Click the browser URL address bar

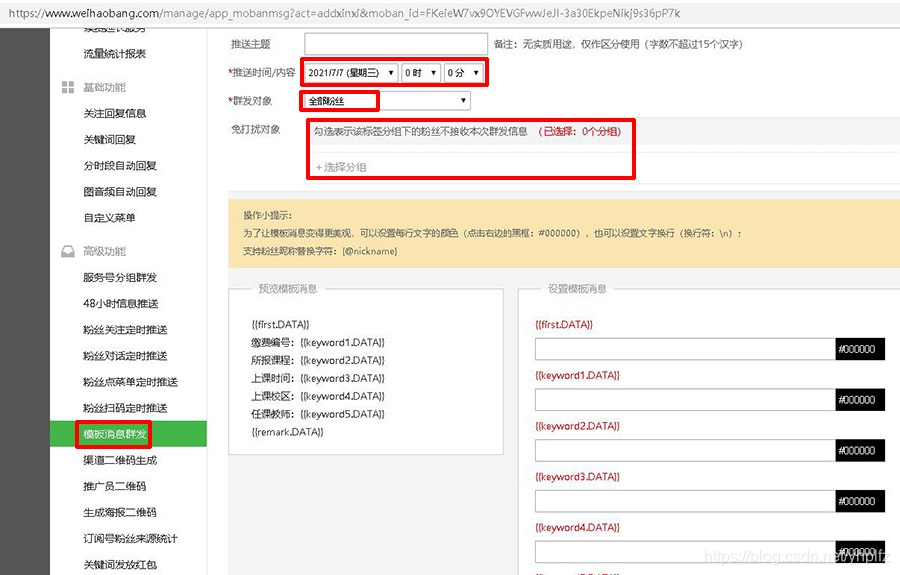pyautogui.click(x=344, y=13)
